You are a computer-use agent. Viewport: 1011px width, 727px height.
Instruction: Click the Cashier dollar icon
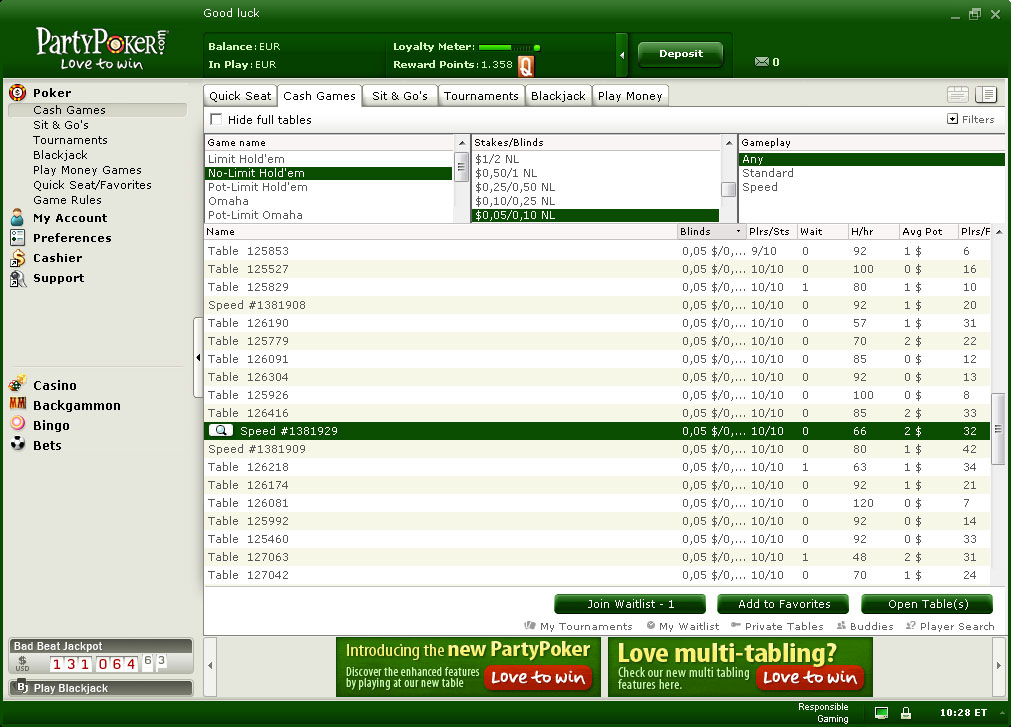(17, 257)
